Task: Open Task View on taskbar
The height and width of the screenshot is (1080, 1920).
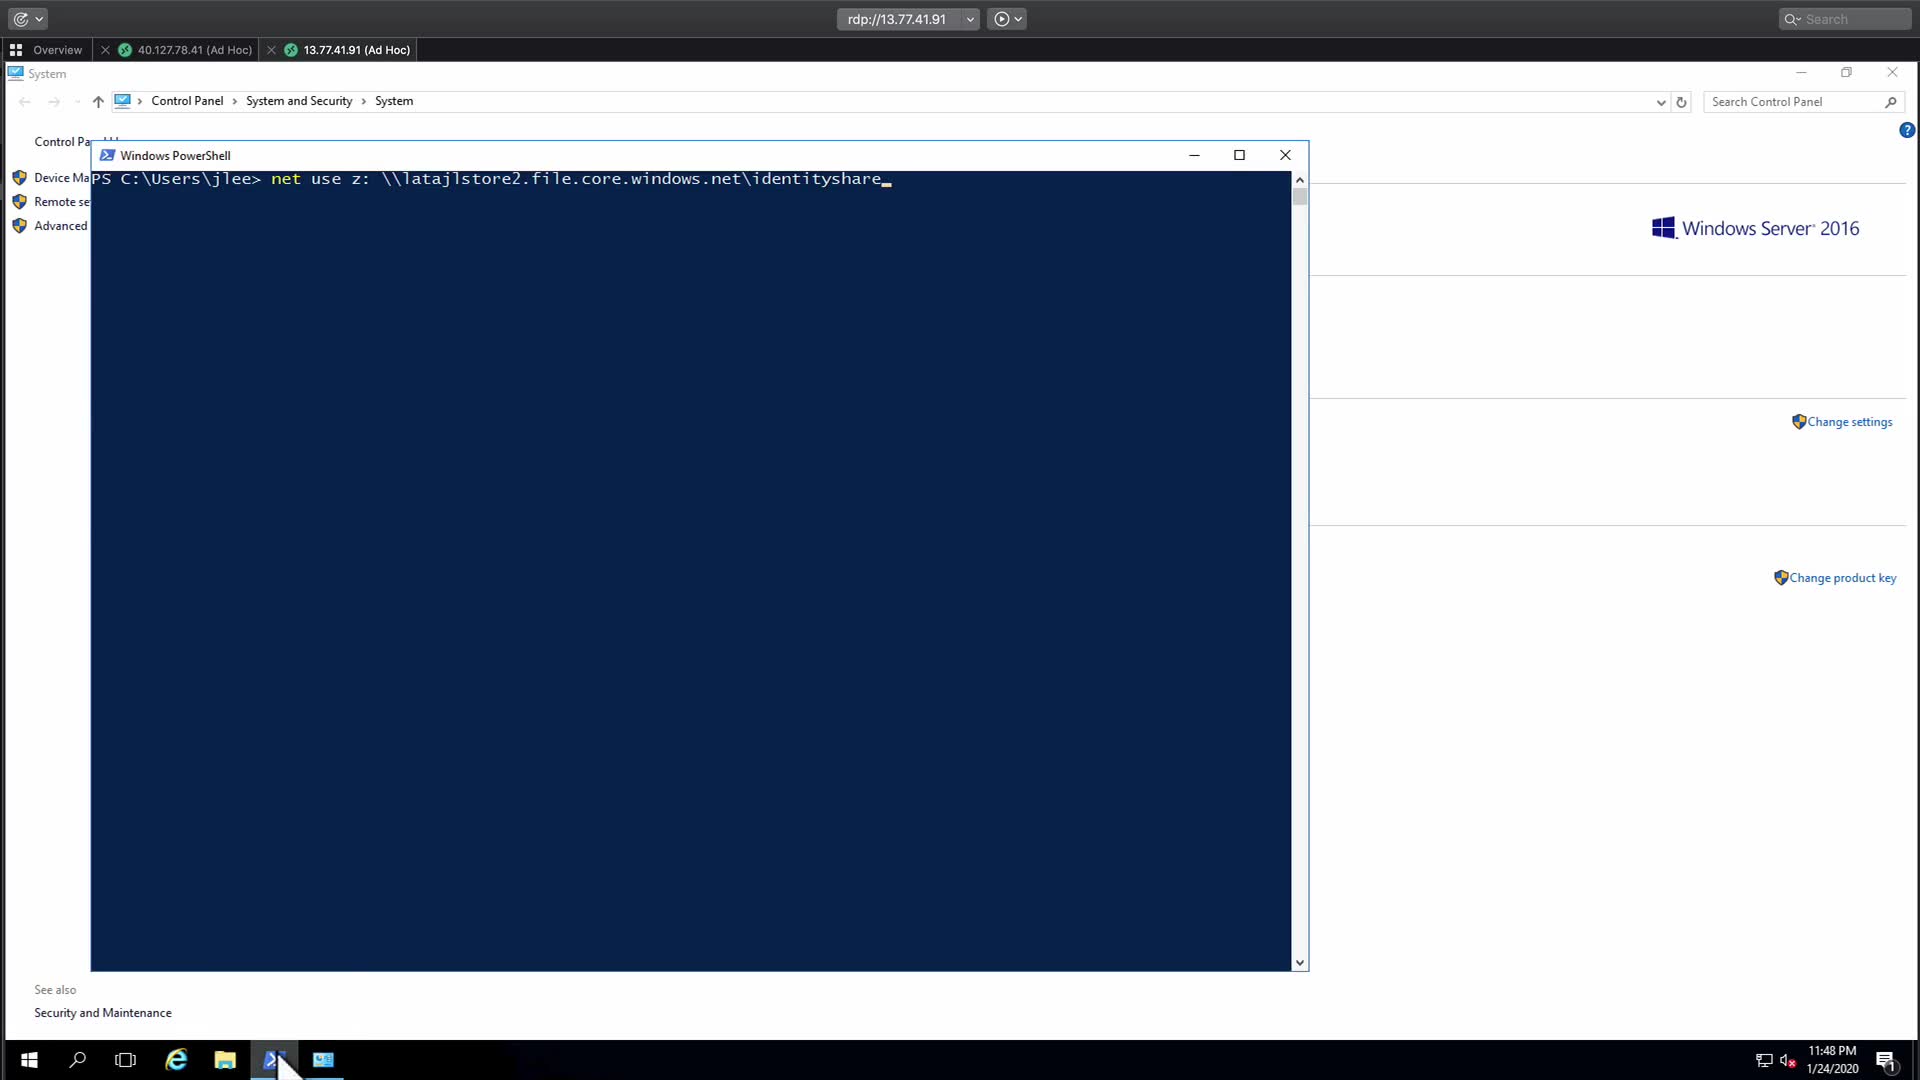Action: click(125, 1060)
